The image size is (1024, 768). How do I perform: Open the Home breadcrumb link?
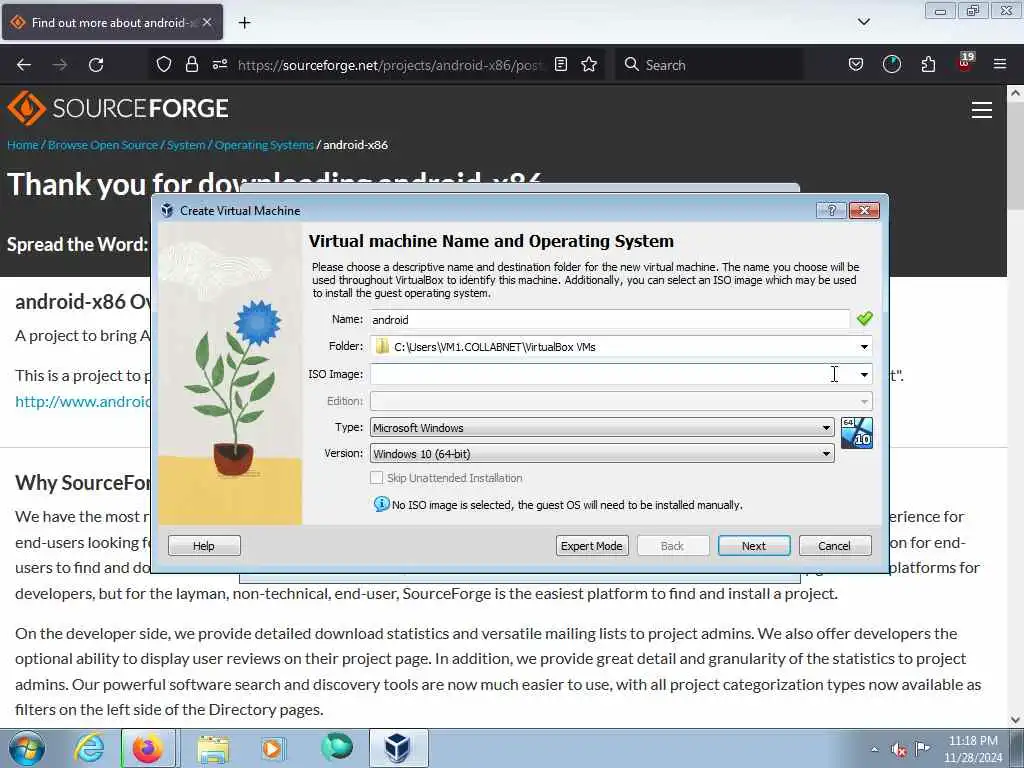pyautogui.click(x=23, y=145)
